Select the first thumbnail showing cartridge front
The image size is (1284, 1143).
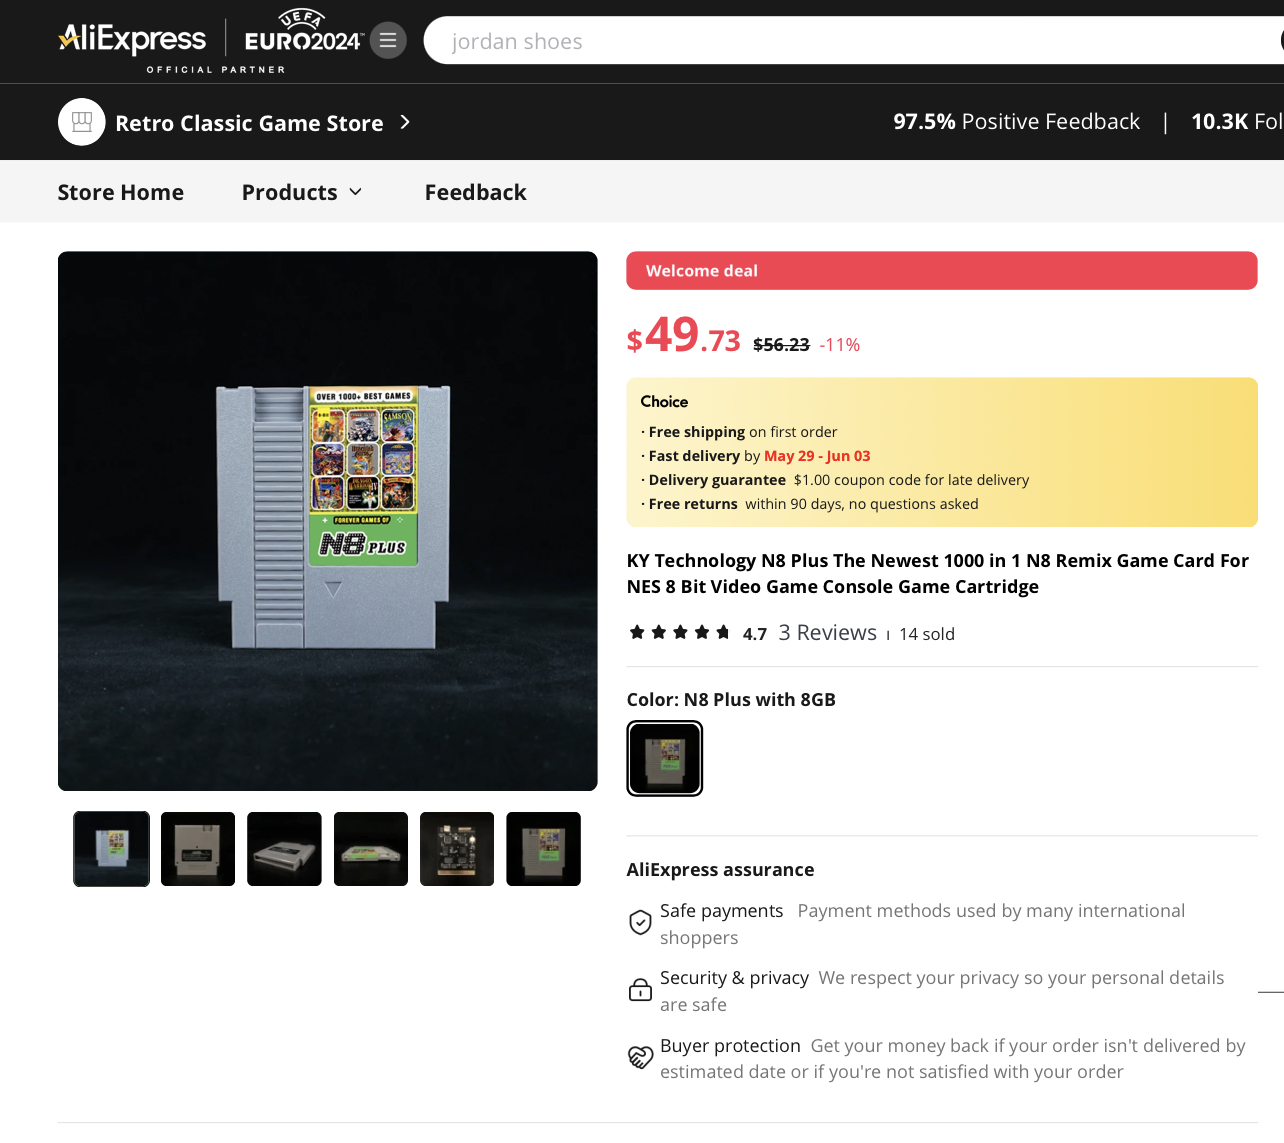point(112,849)
